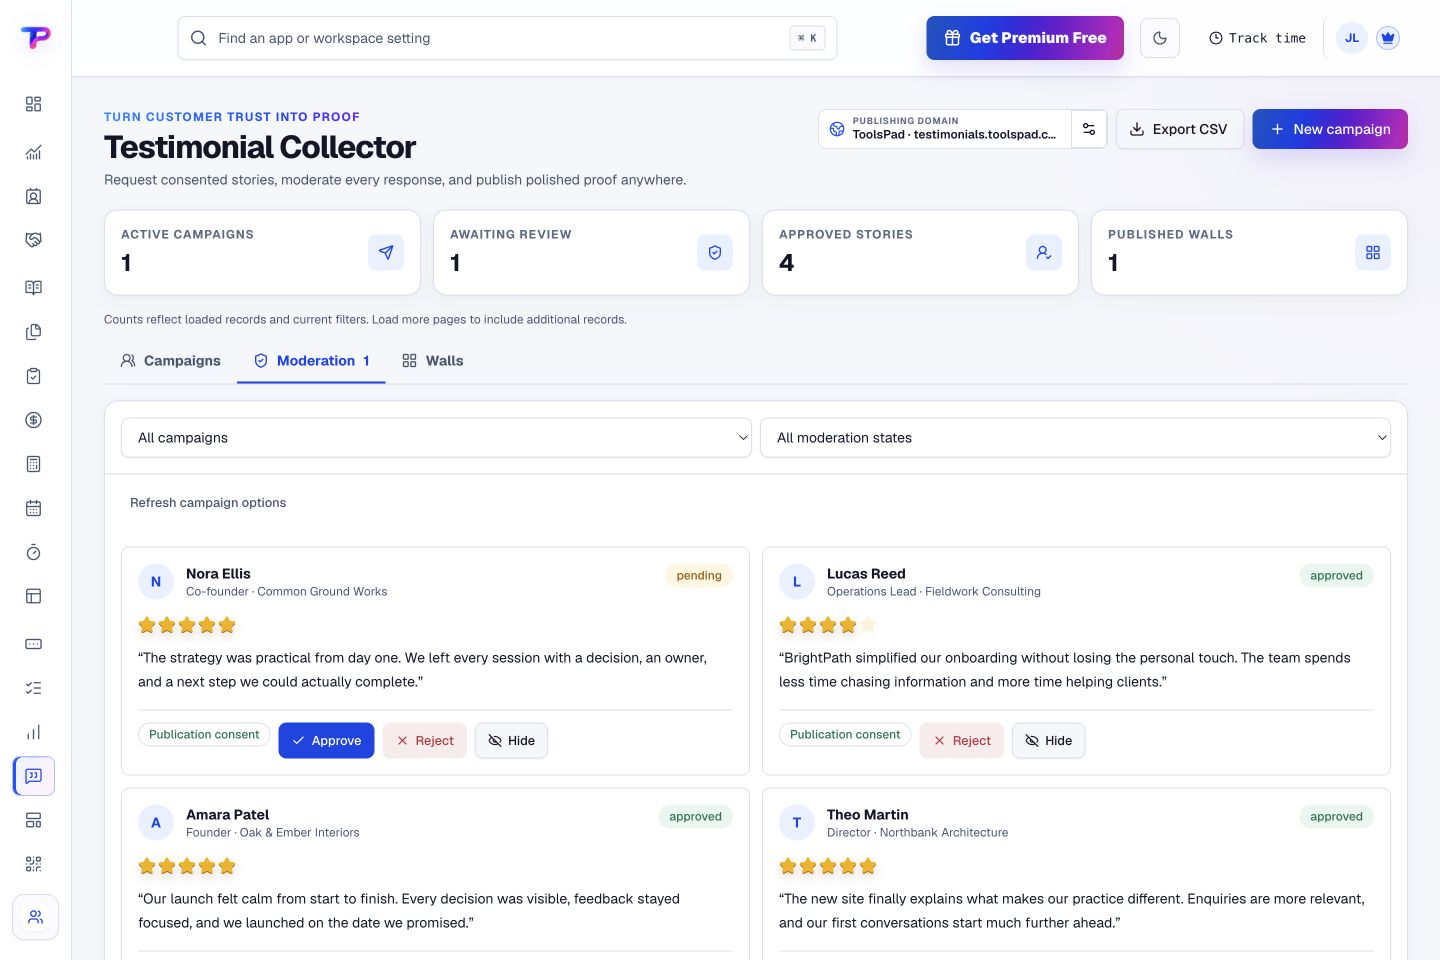Focus the Find an app search field

tap(507, 38)
